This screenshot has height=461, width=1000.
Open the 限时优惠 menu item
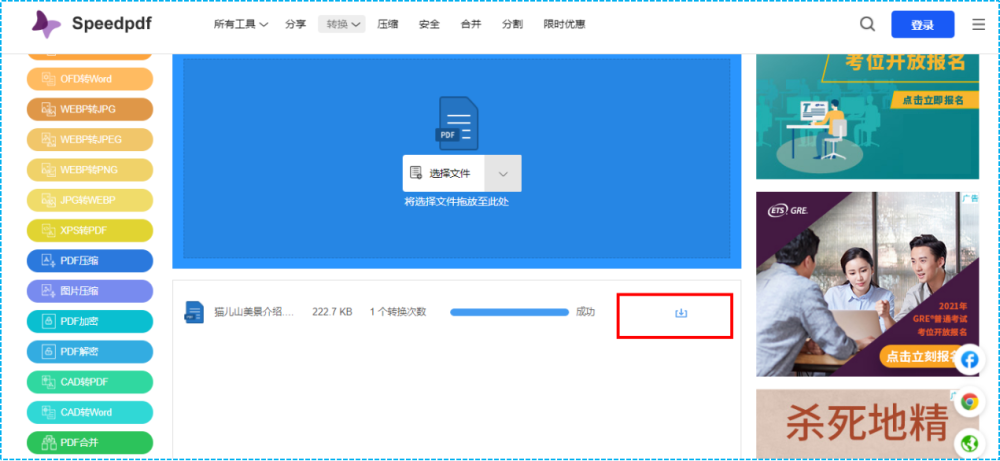click(x=564, y=24)
